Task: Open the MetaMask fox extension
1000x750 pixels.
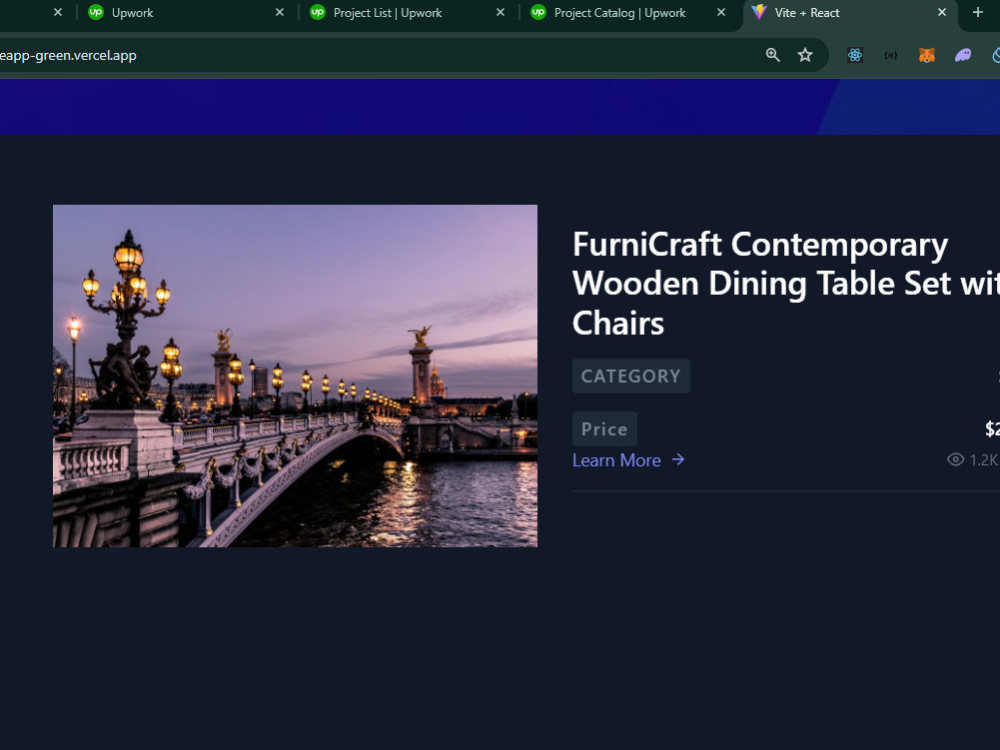Action: (x=927, y=55)
